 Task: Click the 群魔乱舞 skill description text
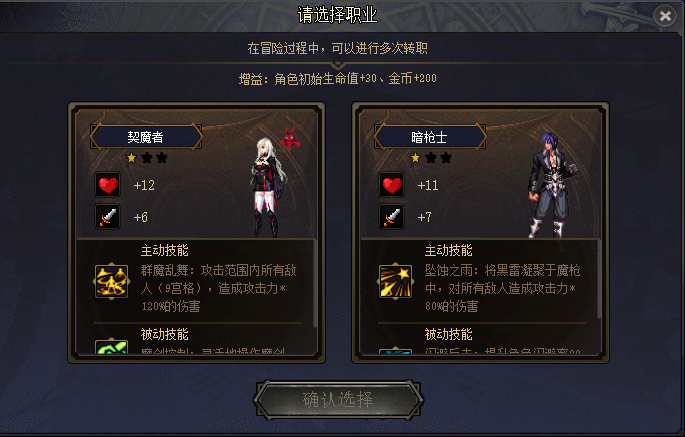(218, 288)
